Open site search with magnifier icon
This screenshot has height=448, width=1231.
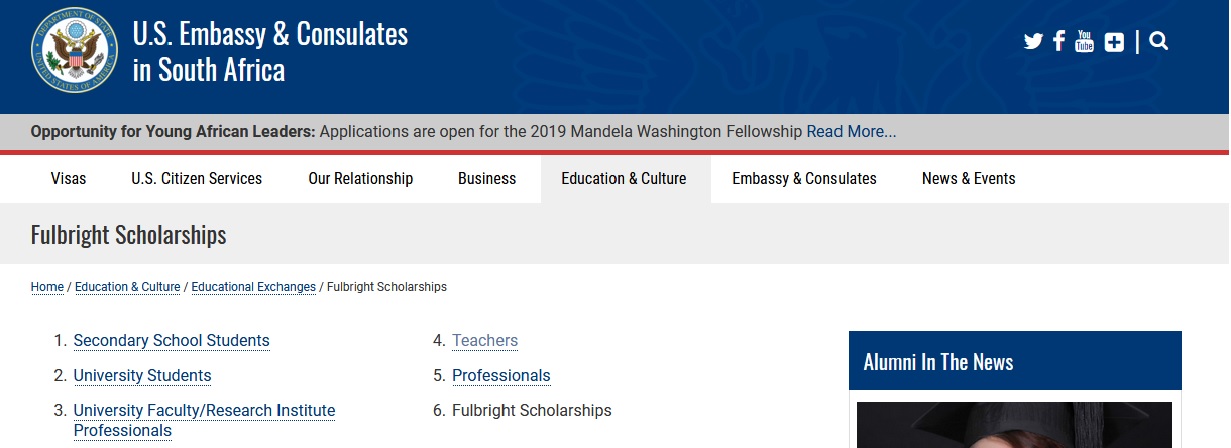[1159, 42]
